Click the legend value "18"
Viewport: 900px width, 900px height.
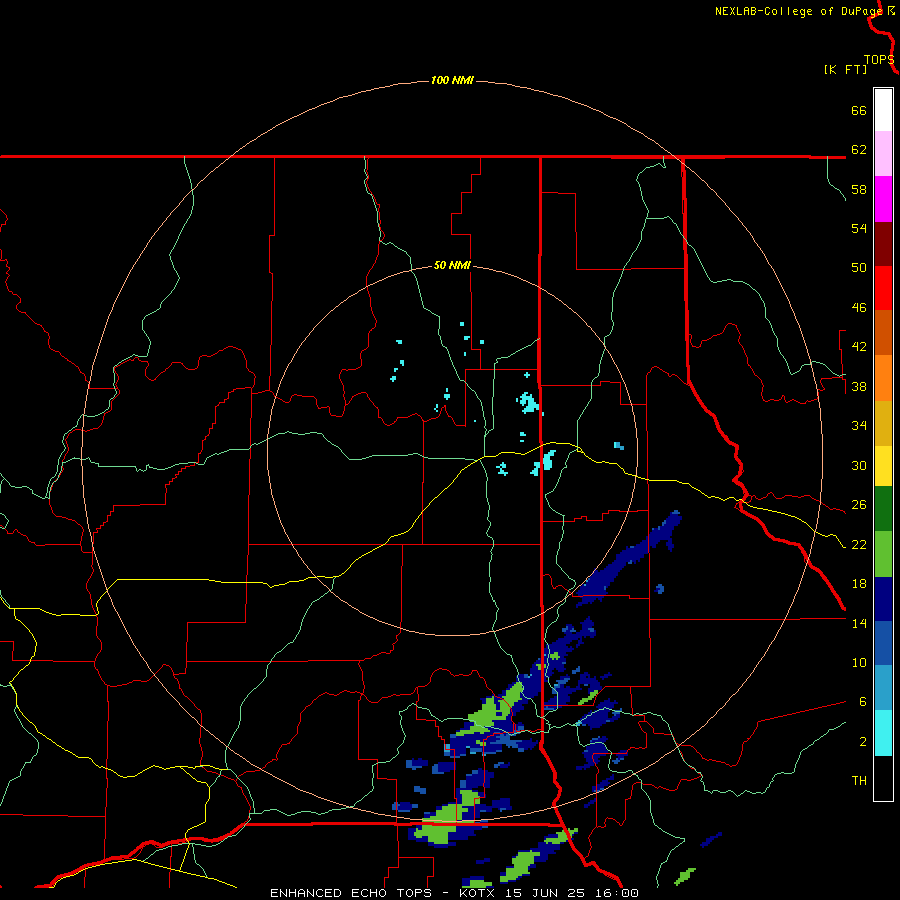point(859,584)
